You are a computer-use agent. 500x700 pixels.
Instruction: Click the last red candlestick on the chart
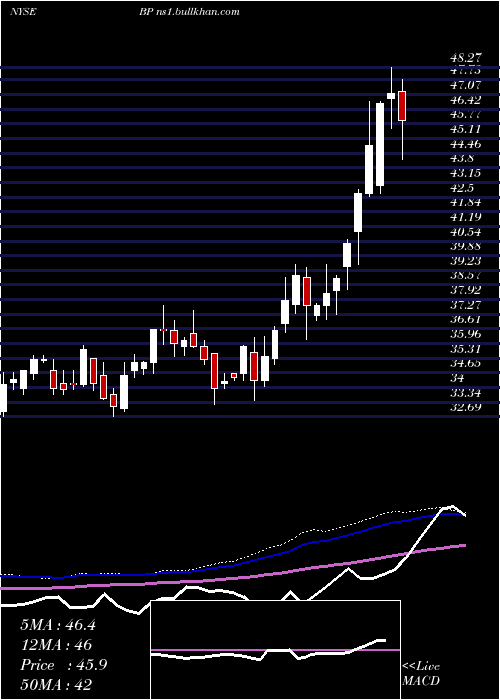(402, 106)
